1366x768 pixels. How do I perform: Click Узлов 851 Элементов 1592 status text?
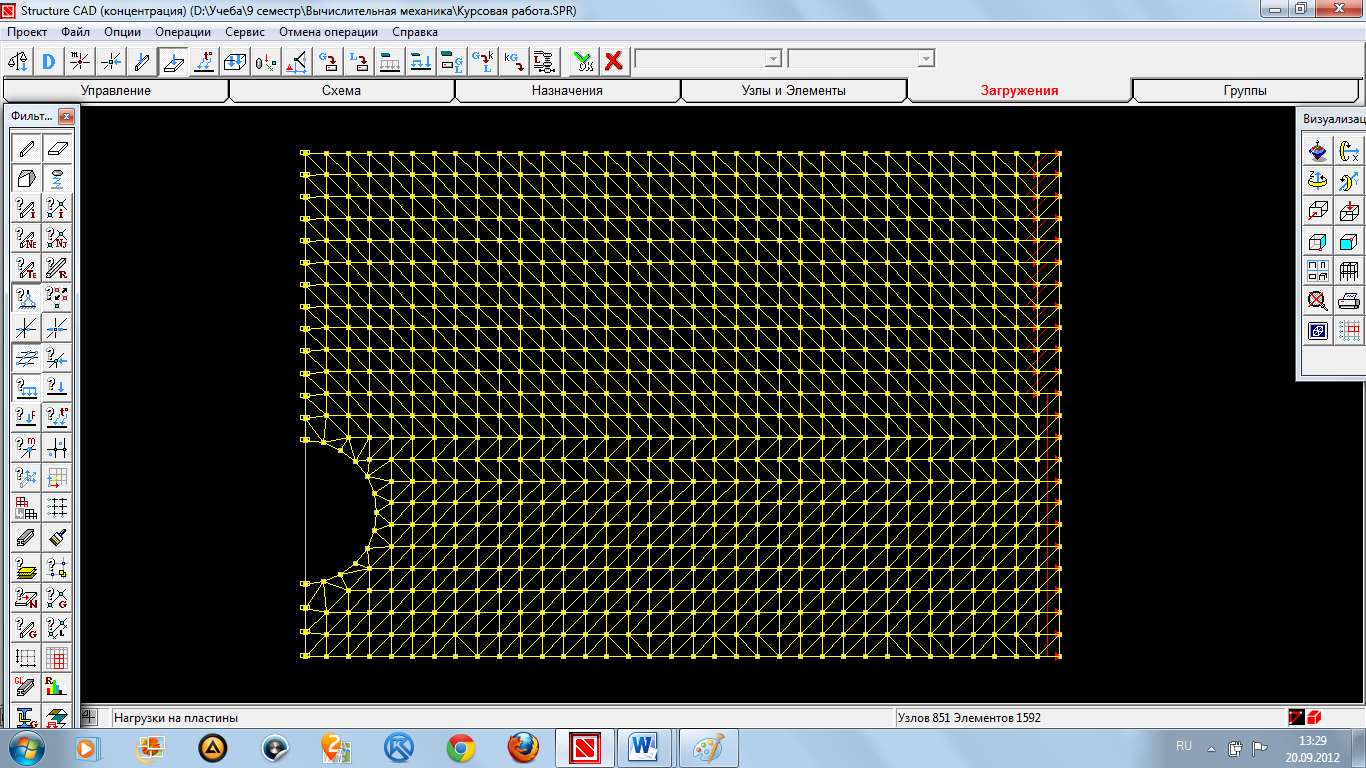coord(969,718)
